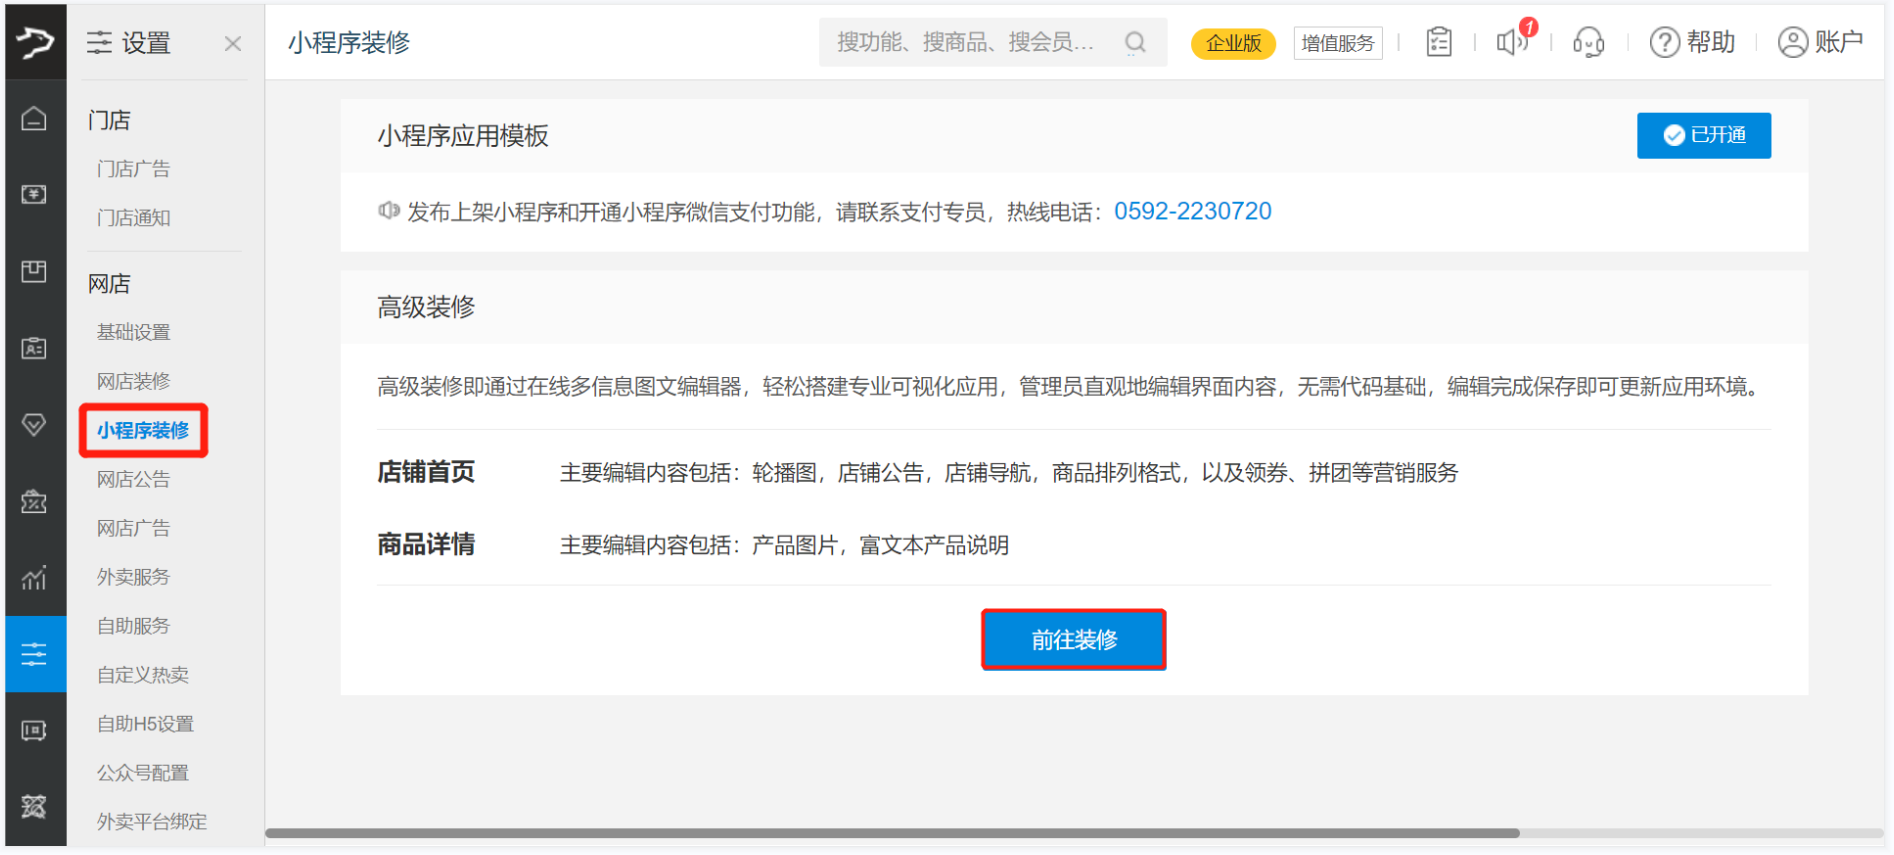Click the clipboard task list icon
Viewport: 1894px width, 855px height.
coord(1438,43)
